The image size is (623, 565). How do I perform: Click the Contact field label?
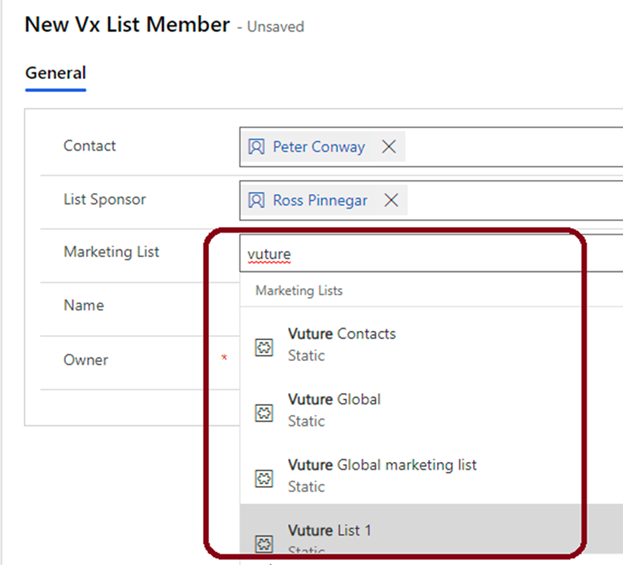coord(89,146)
